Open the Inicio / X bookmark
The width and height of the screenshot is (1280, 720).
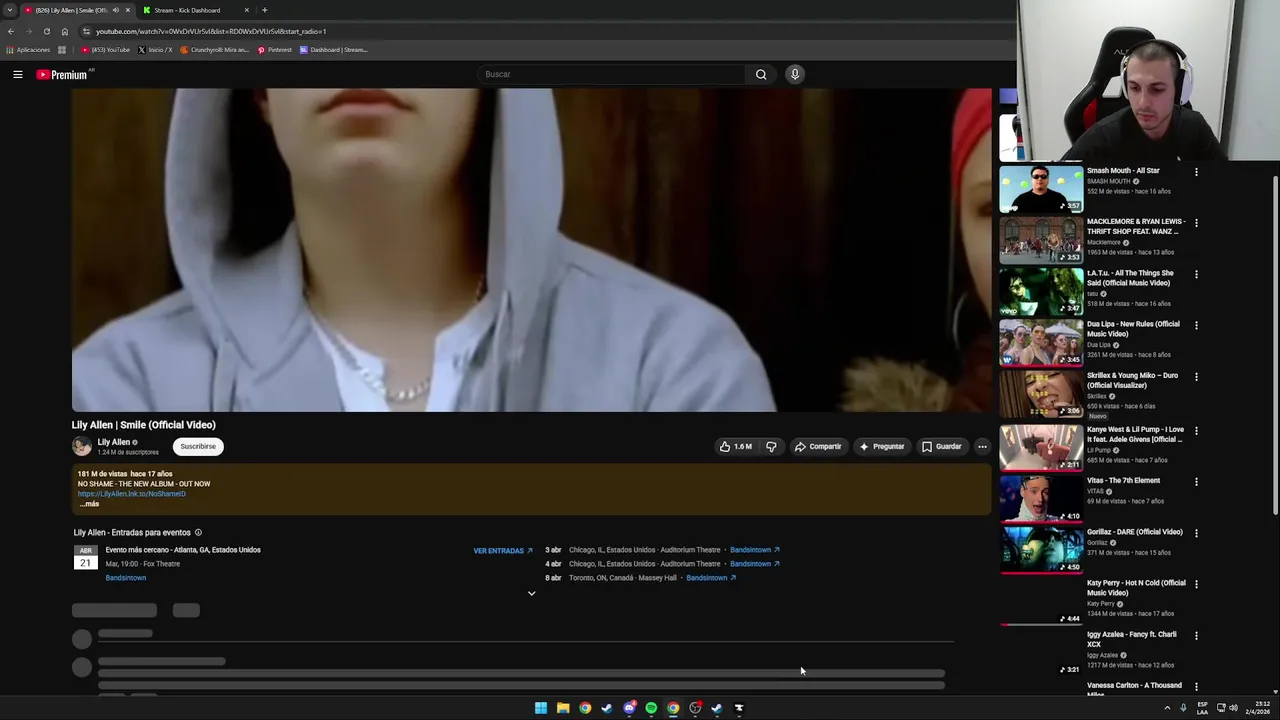(x=155, y=50)
